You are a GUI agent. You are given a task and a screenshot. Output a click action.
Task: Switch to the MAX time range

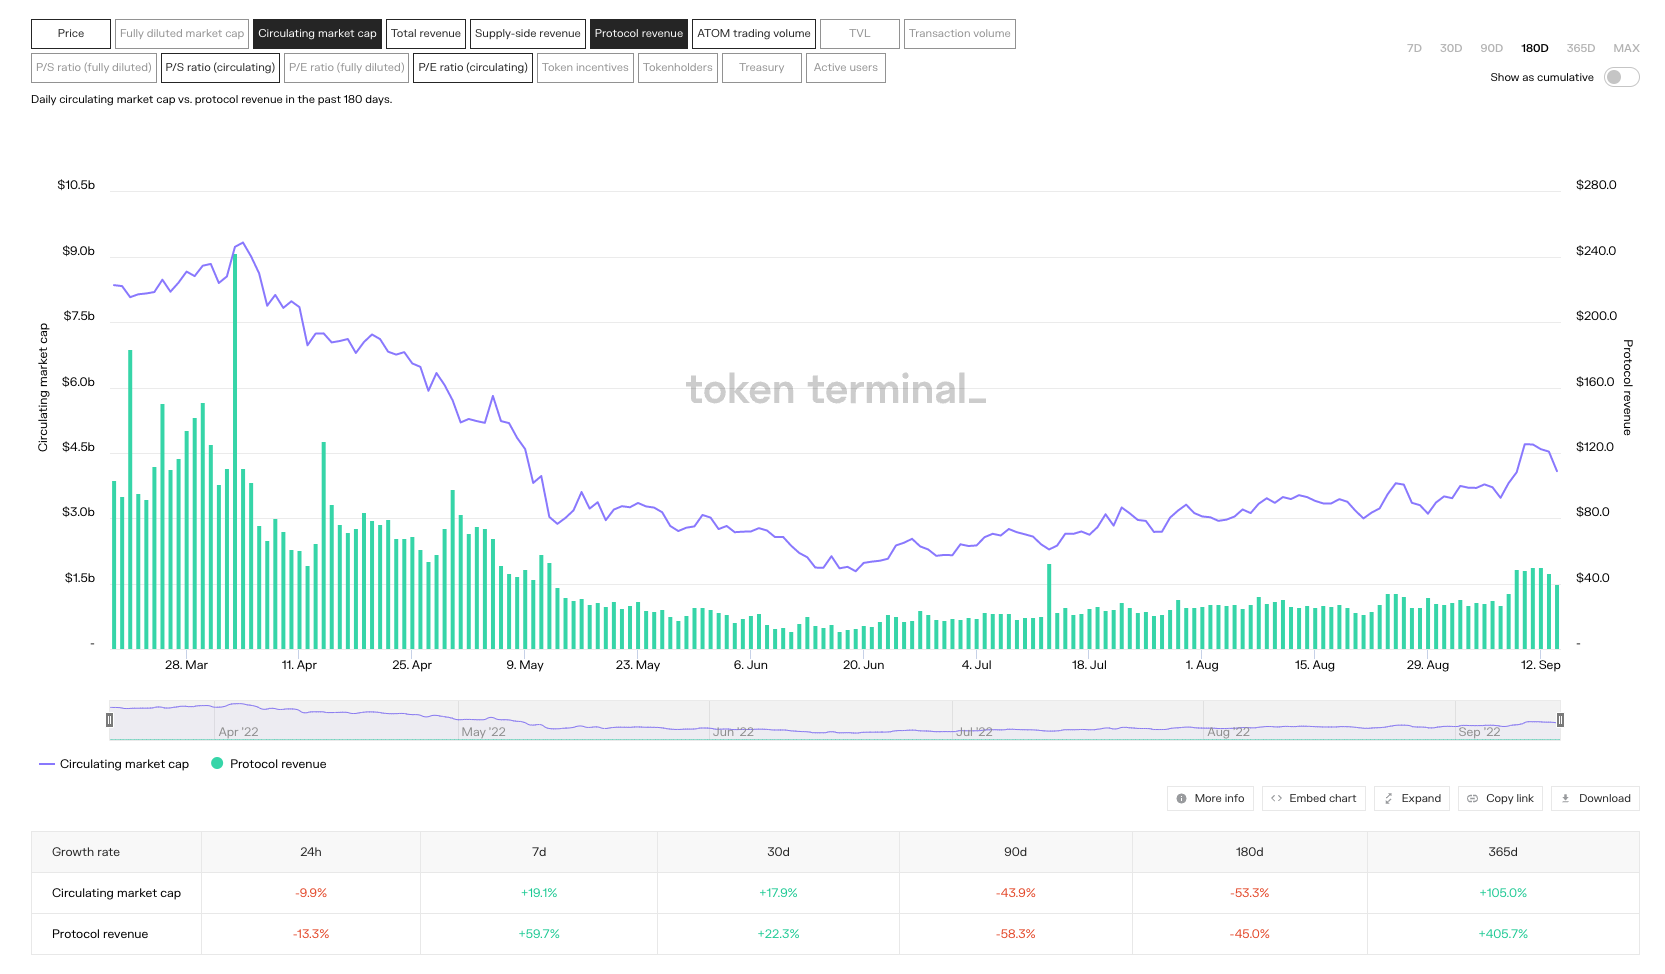(1626, 48)
